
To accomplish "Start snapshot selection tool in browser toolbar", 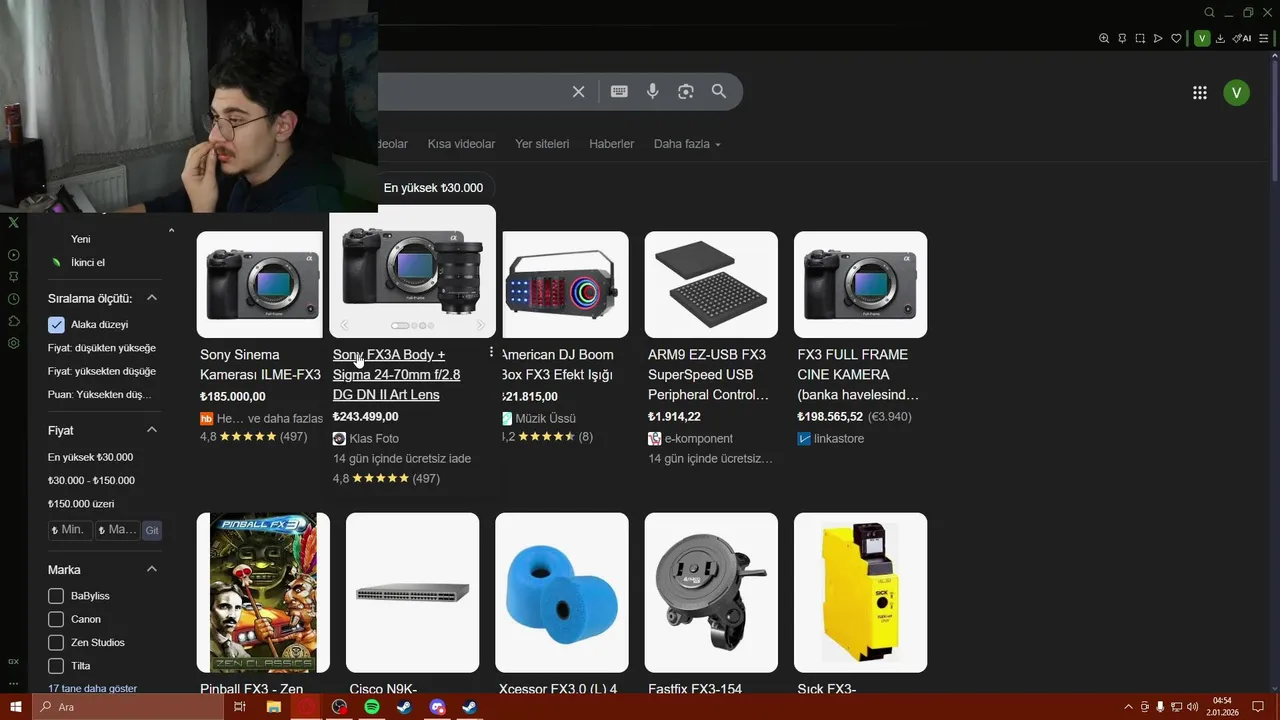I will coord(1140,38).
